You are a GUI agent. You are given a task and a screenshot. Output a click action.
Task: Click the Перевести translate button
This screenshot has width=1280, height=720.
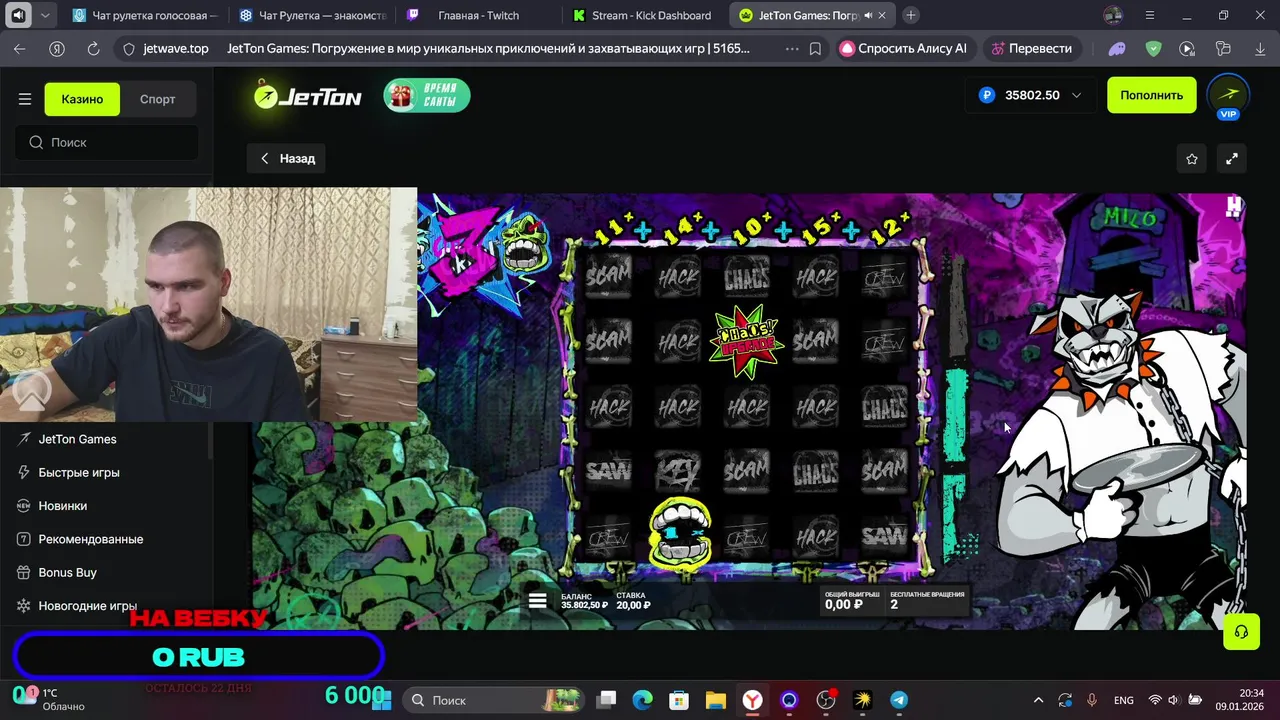(1031, 48)
